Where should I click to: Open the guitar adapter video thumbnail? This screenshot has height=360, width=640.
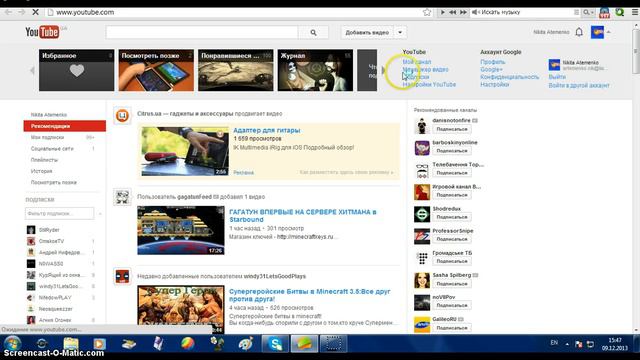coord(185,151)
